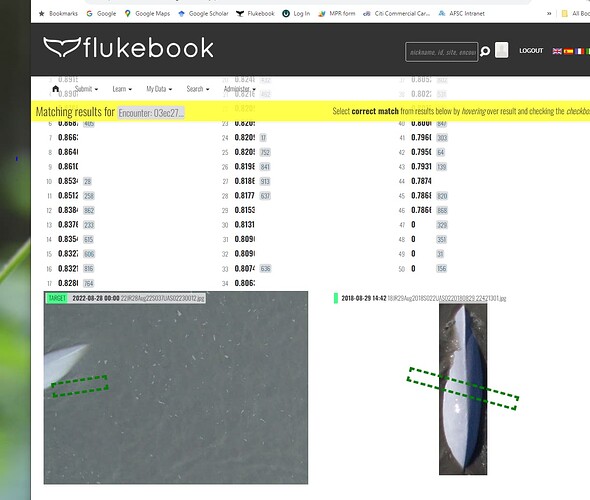Viewport: 590px width, 500px height.
Task: Click the 820 badge on rank 45
Action: (442, 196)
